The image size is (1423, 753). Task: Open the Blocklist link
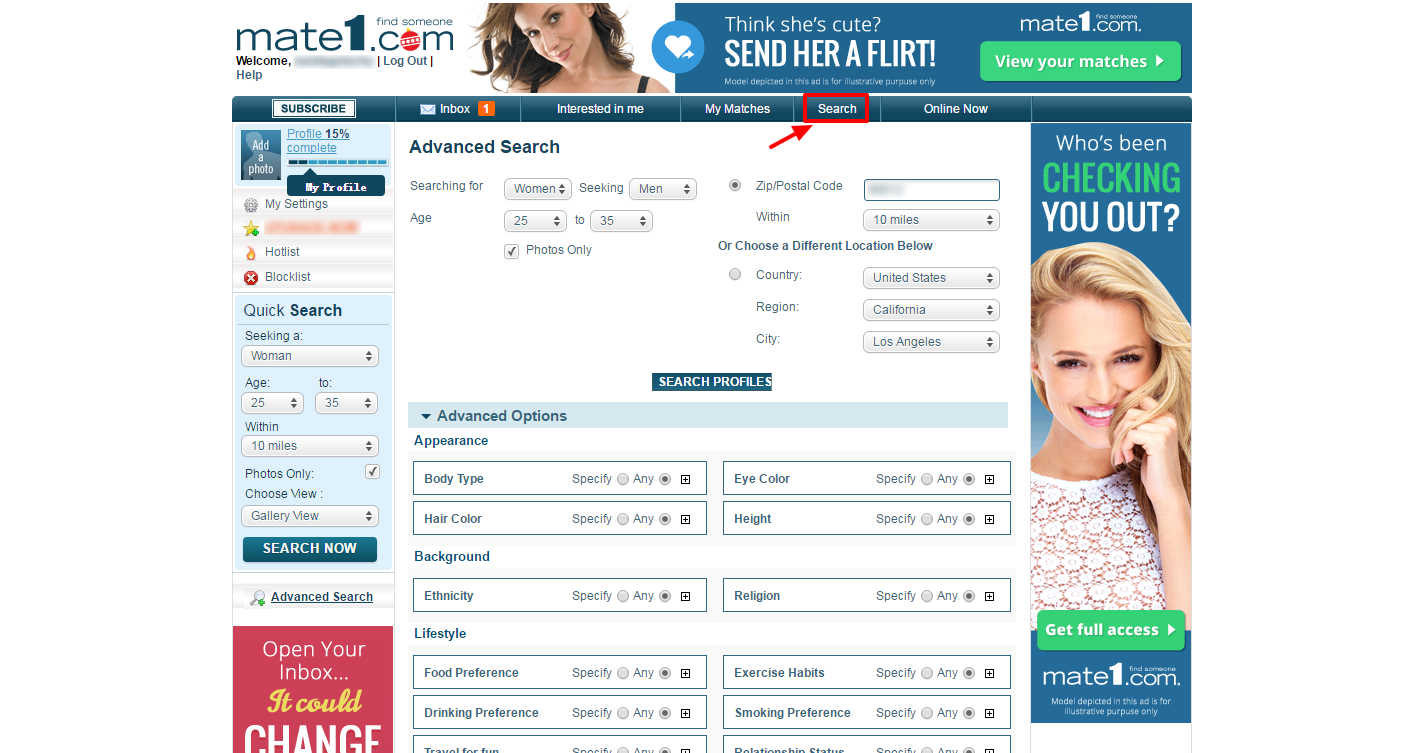288,277
